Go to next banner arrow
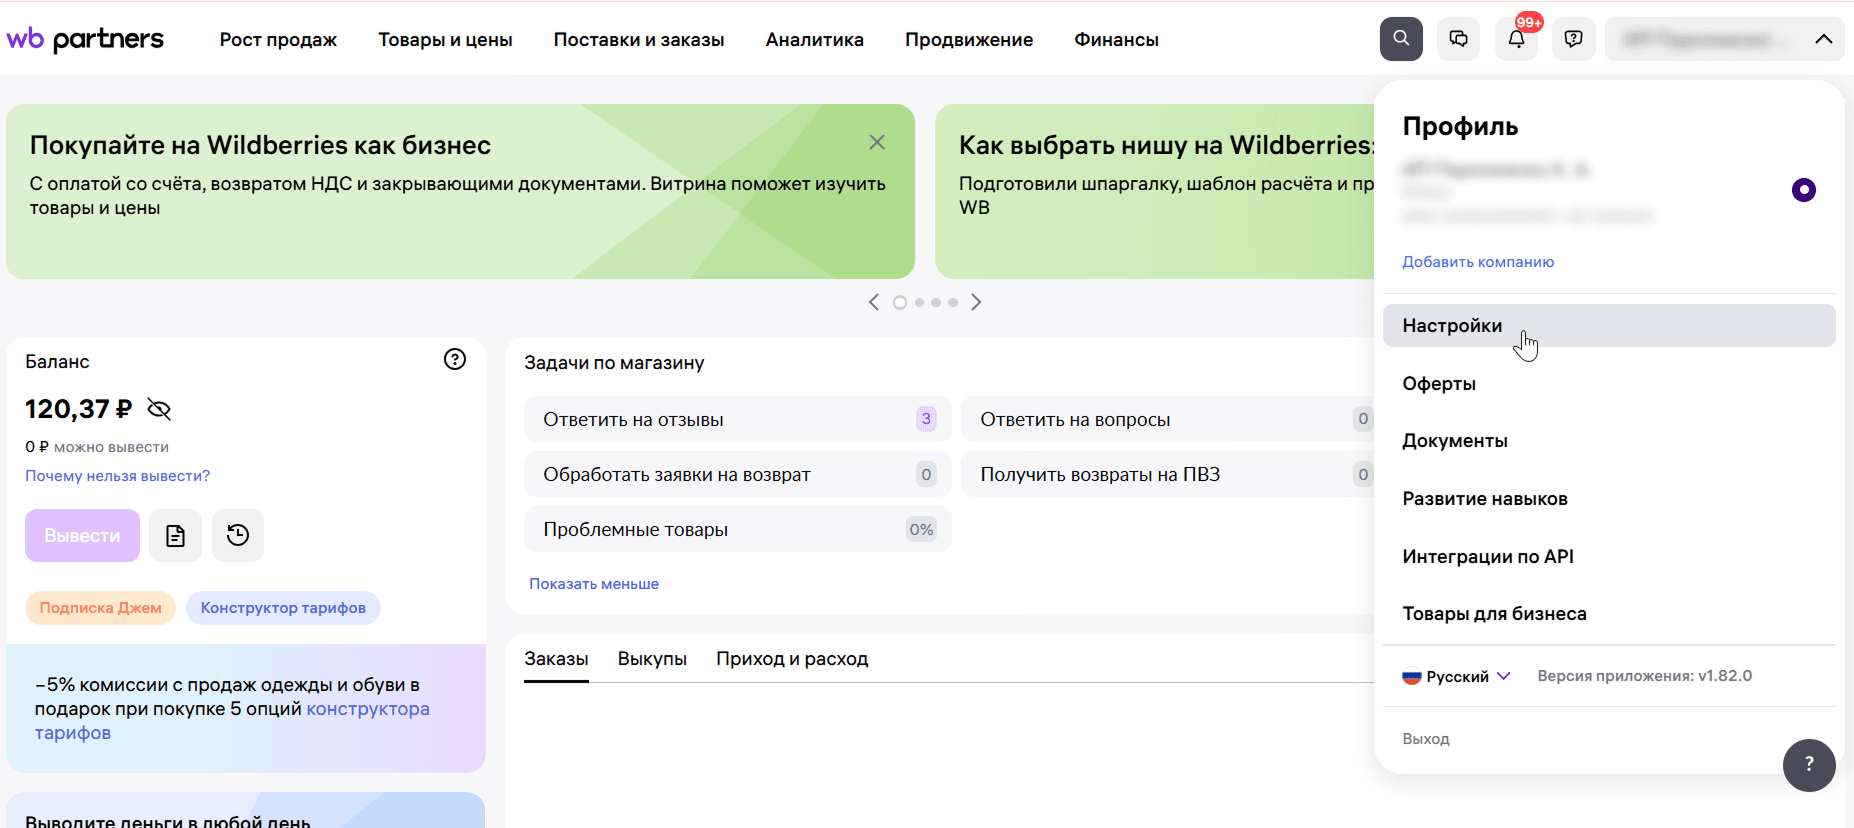This screenshot has width=1854, height=828. coord(976,302)
